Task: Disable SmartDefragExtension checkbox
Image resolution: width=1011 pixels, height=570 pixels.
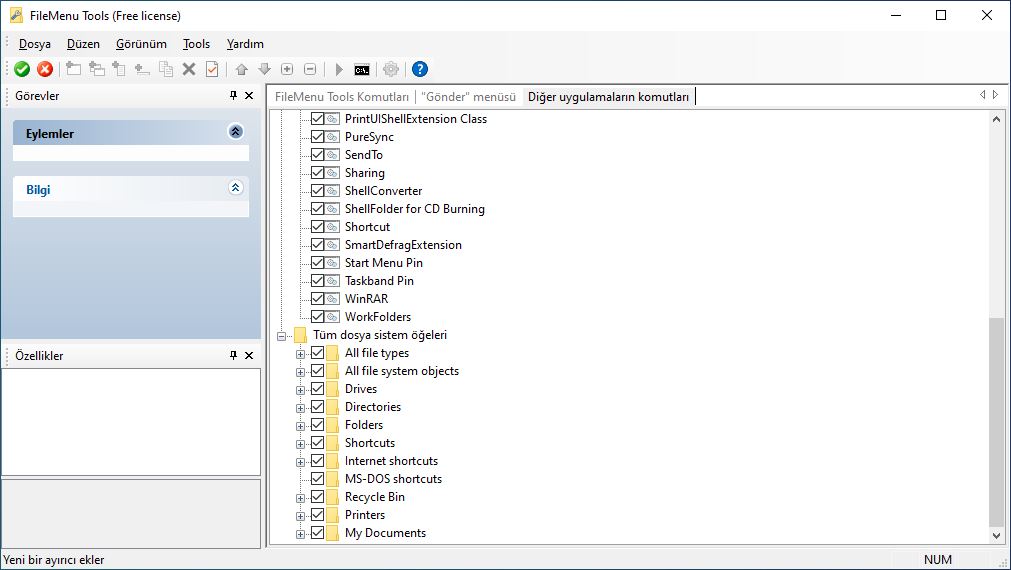Action: [x=317, y=245]
